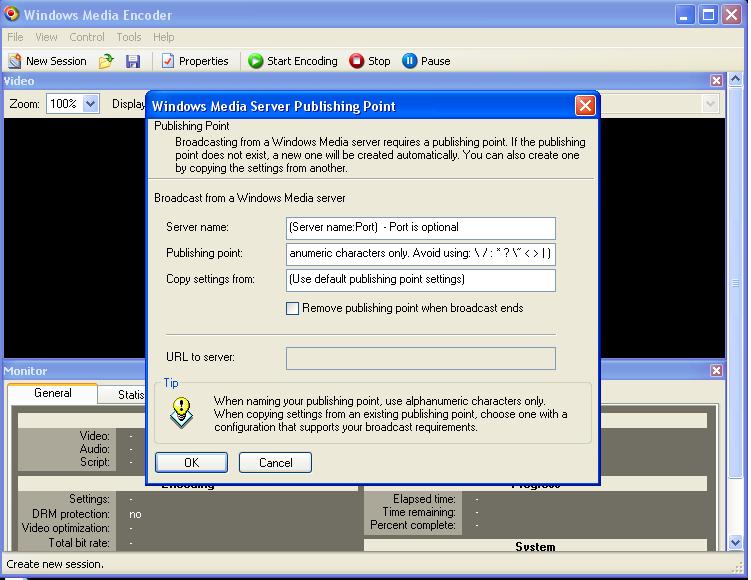Click the Publishing point input field
751x580 pixels.
421,254
